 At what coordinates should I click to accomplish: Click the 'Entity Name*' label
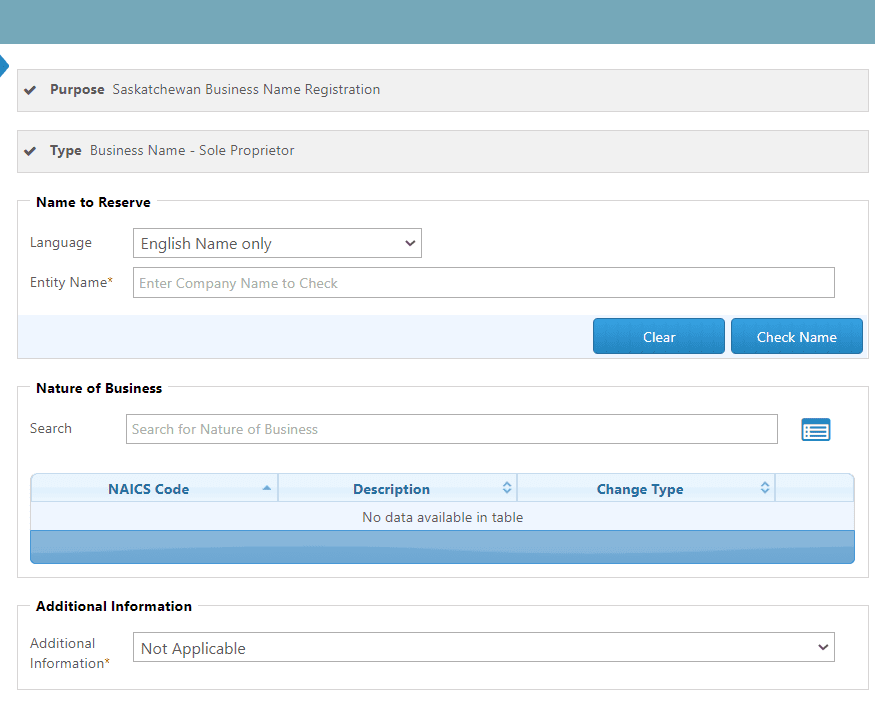pos(71,282)
